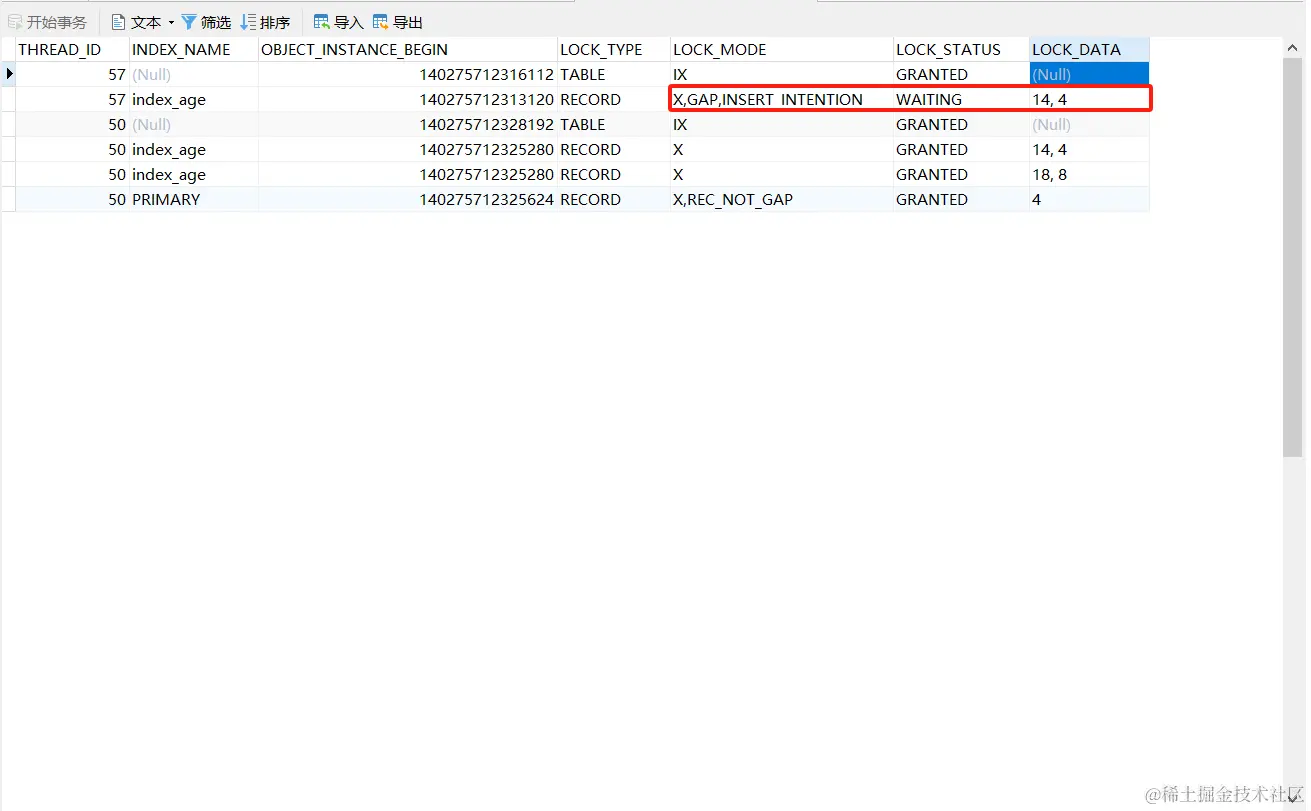Select the LOCK_DATA cell showing 18, 8
Viewport: 1311px width, 811px height.
pos(1090,174)
